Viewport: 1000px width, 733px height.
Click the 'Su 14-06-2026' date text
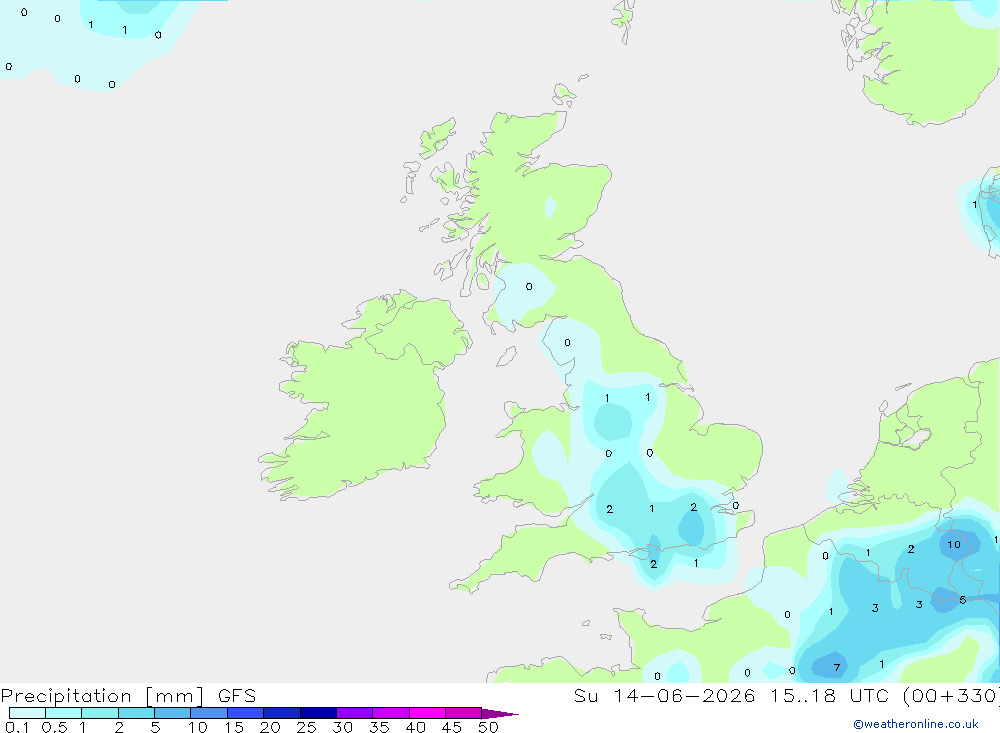[x=665, y=696]
